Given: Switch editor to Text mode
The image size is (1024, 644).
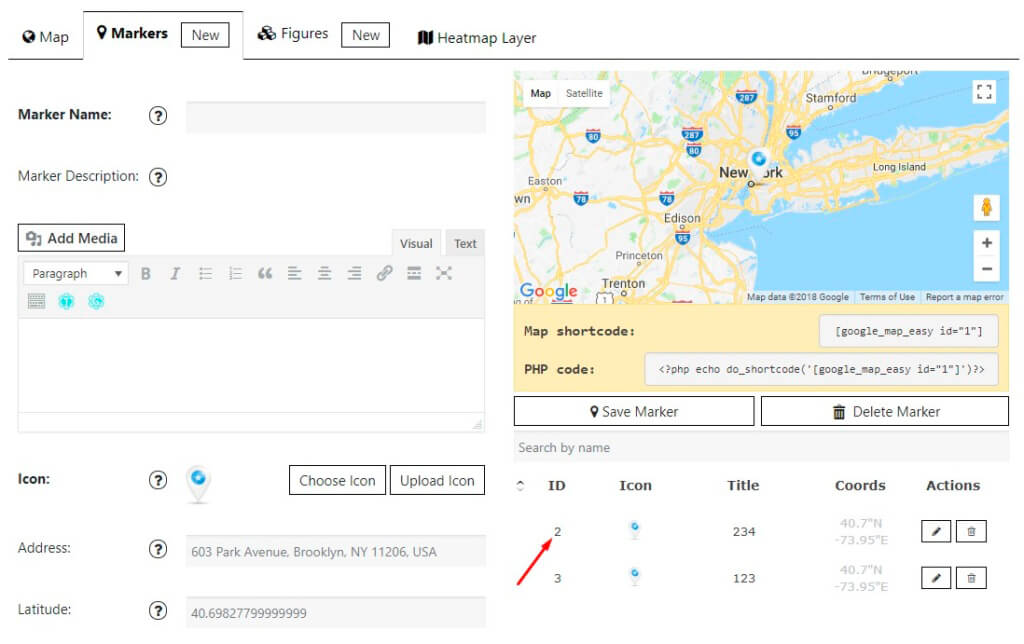Looking at the screenshot, I should [x=465, y=243].
